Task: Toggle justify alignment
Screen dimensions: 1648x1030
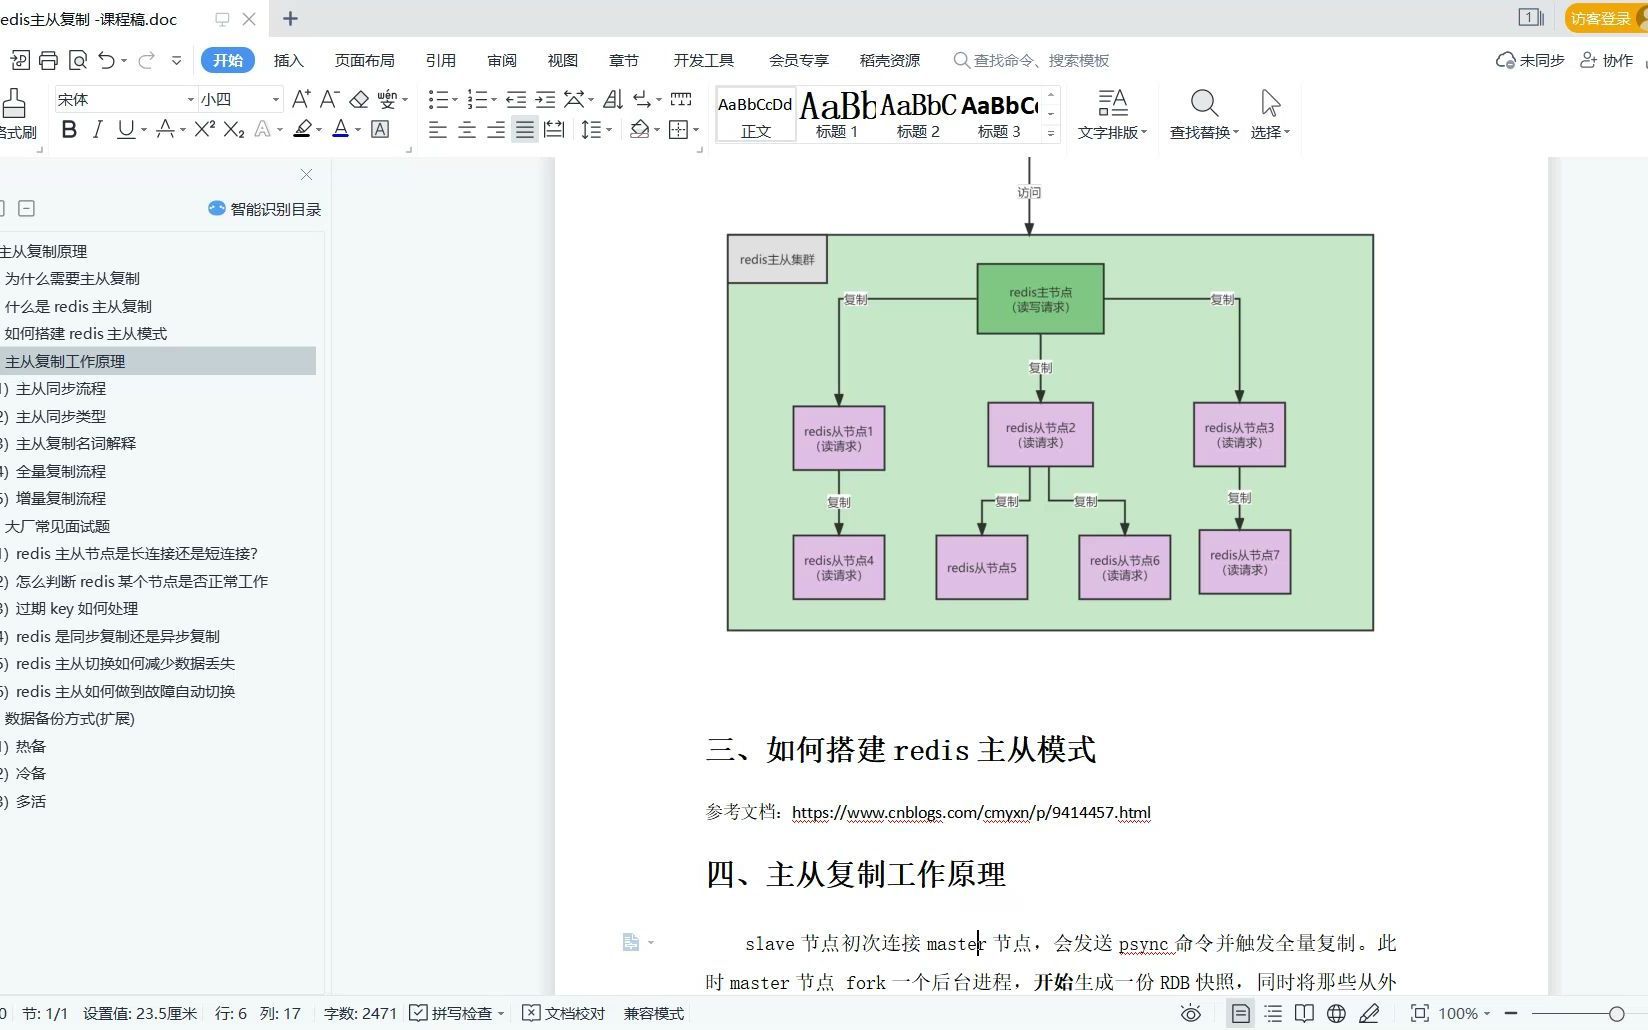Action: click(x=524, y=129)
